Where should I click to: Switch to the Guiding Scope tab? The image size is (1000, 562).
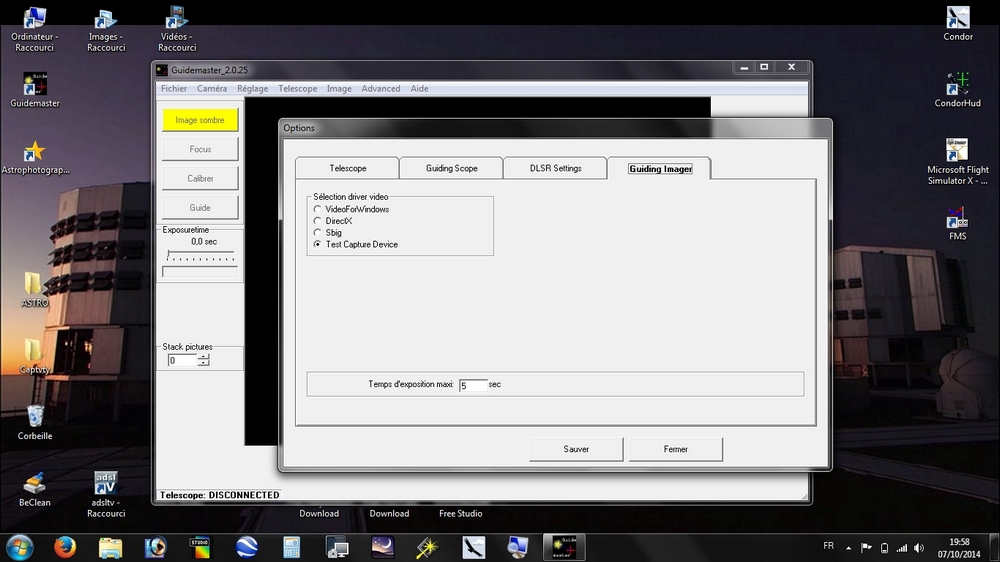452,168
